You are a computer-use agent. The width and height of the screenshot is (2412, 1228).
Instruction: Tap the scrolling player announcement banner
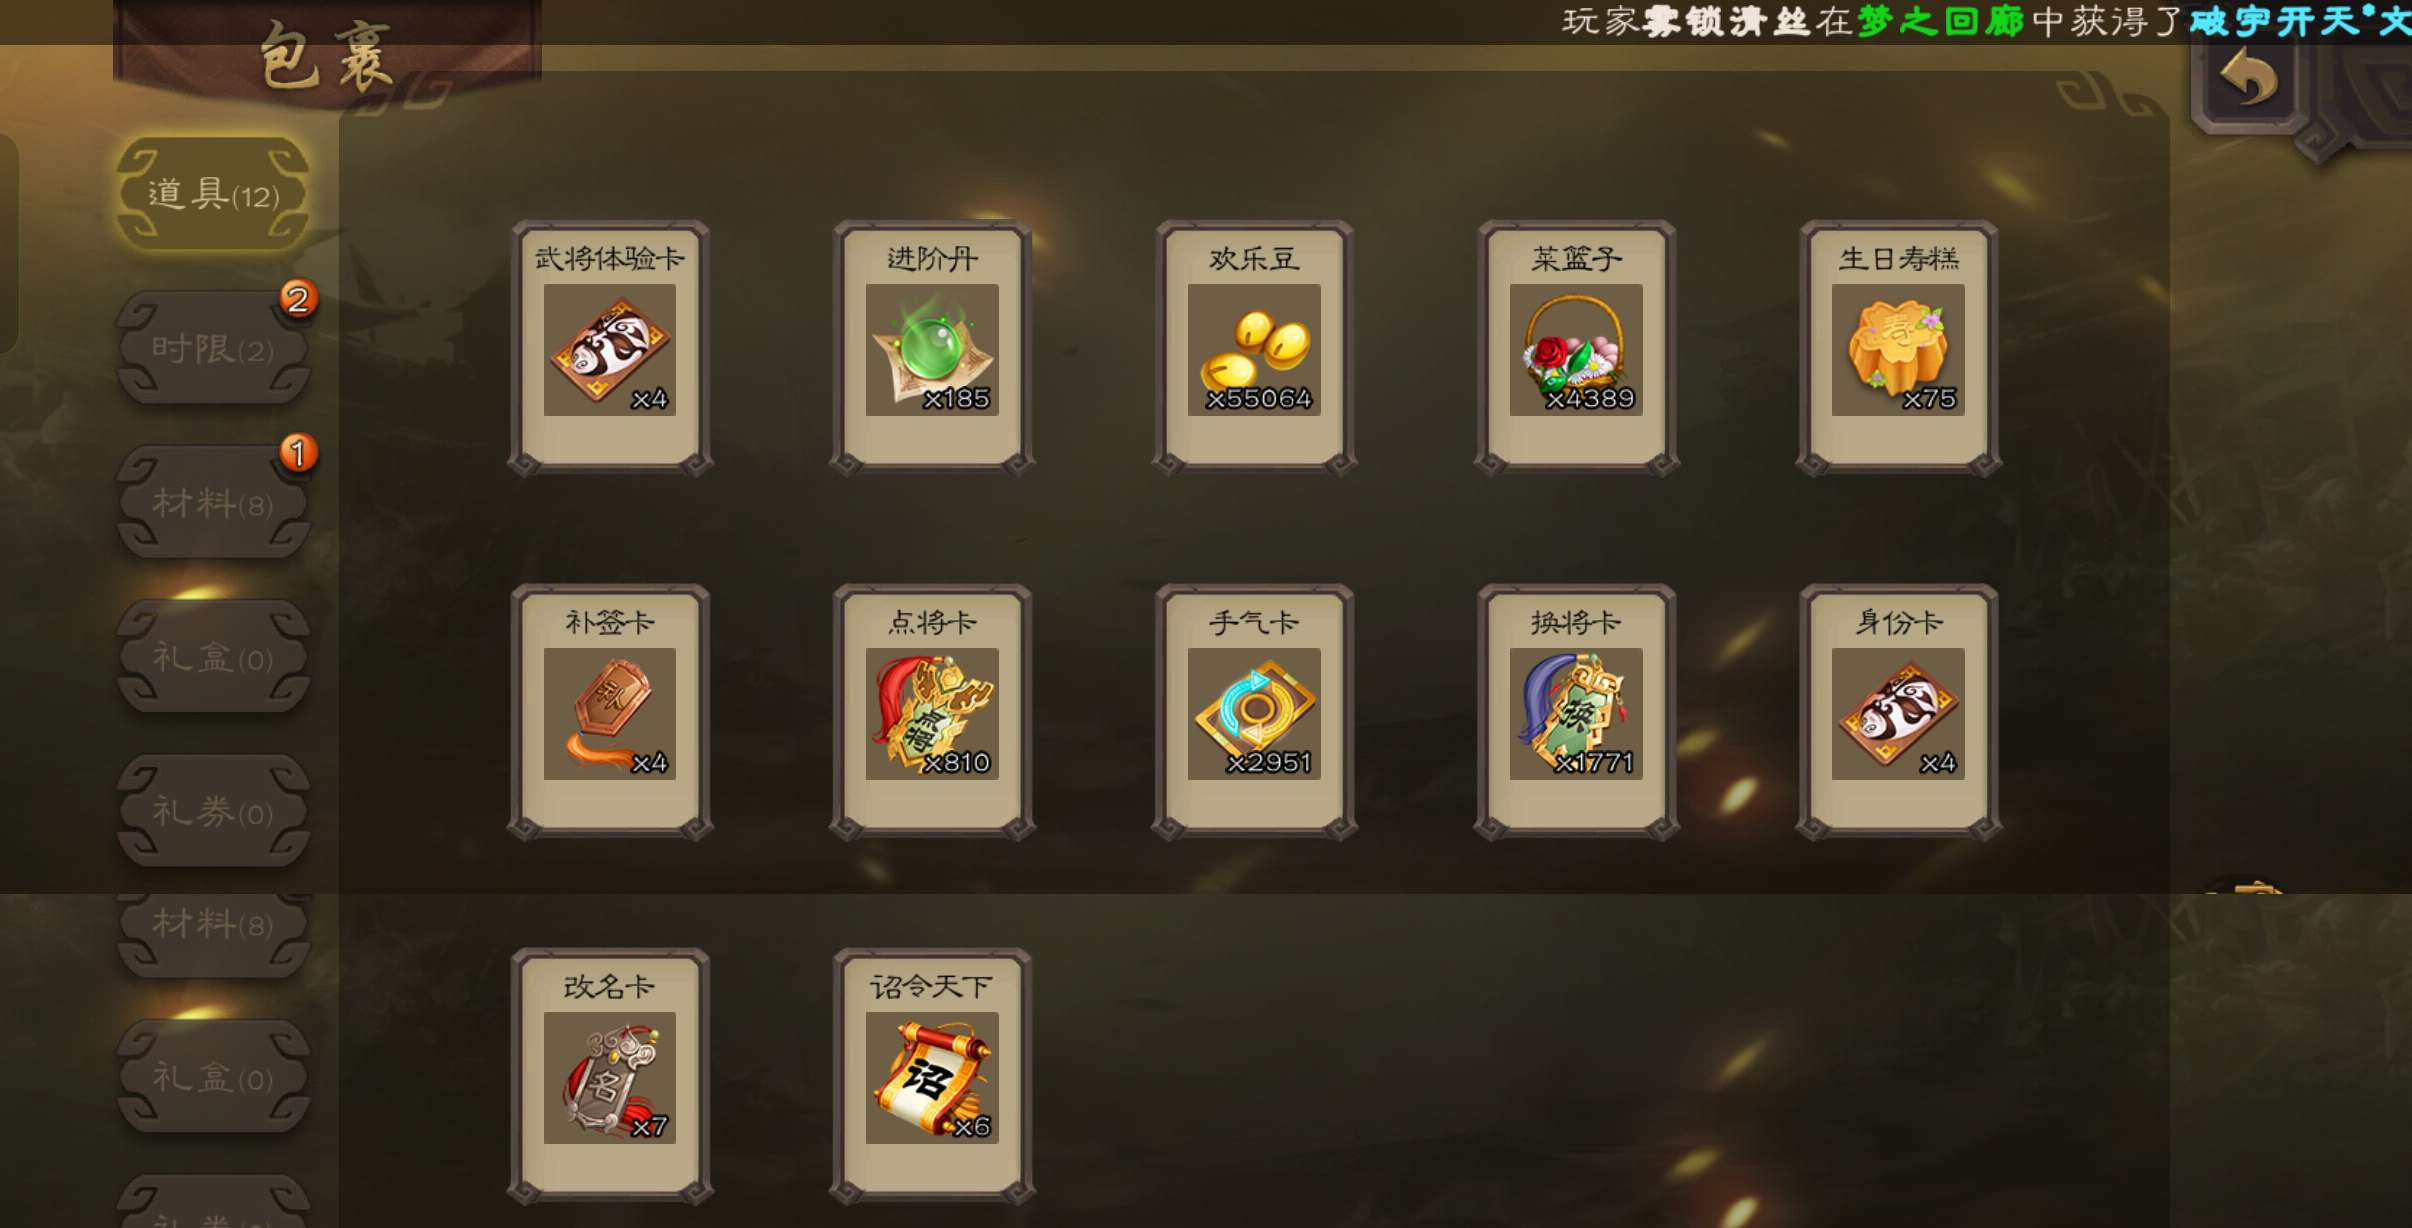(x=1986, y=21)
